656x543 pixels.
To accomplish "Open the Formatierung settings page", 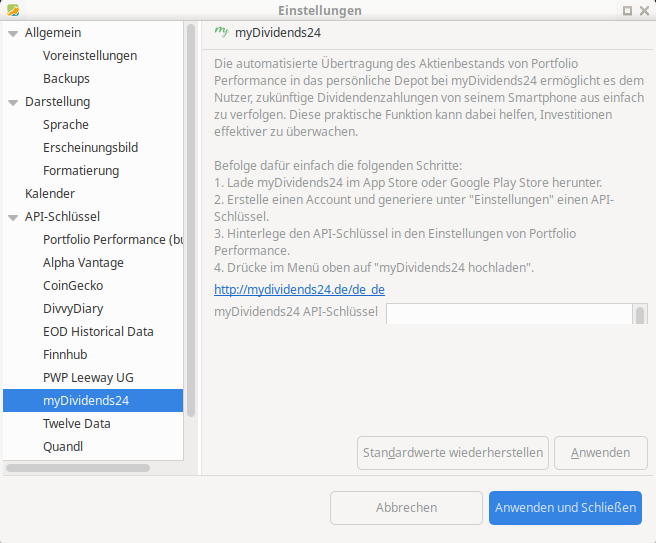I will pos(81,171).
